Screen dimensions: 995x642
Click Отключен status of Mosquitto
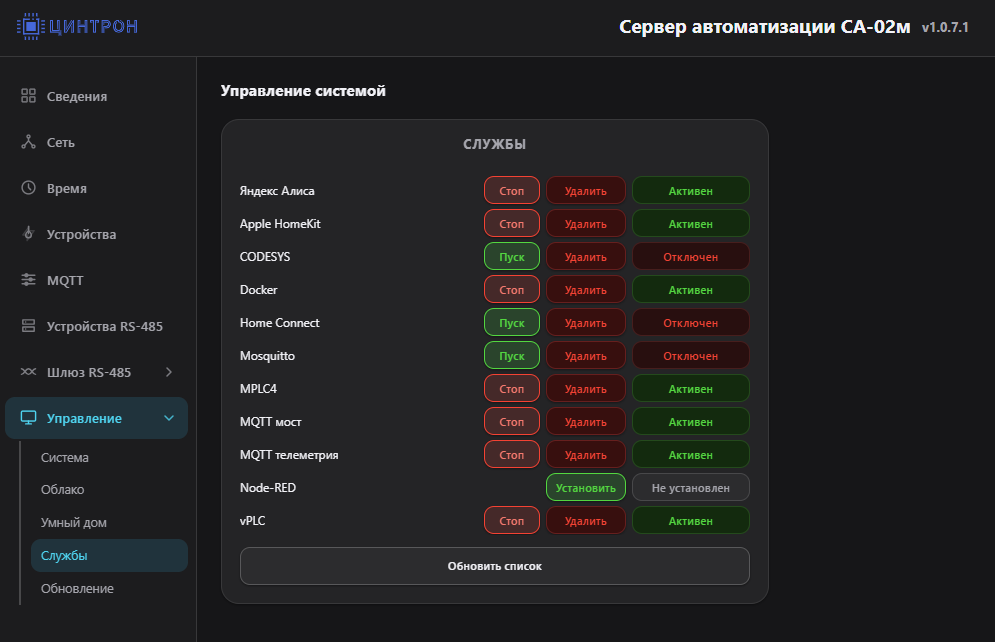point(690,355)
